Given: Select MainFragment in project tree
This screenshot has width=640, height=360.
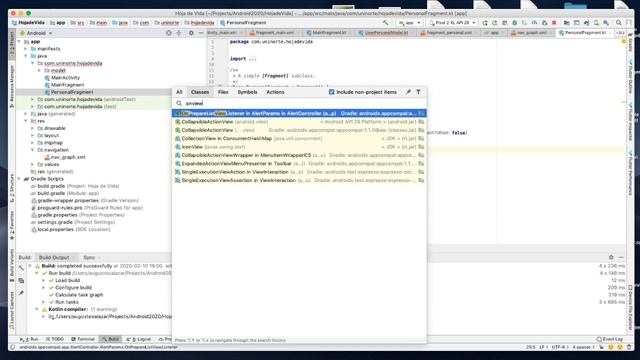Looking at the screenshot, I should tap(67, 85).
